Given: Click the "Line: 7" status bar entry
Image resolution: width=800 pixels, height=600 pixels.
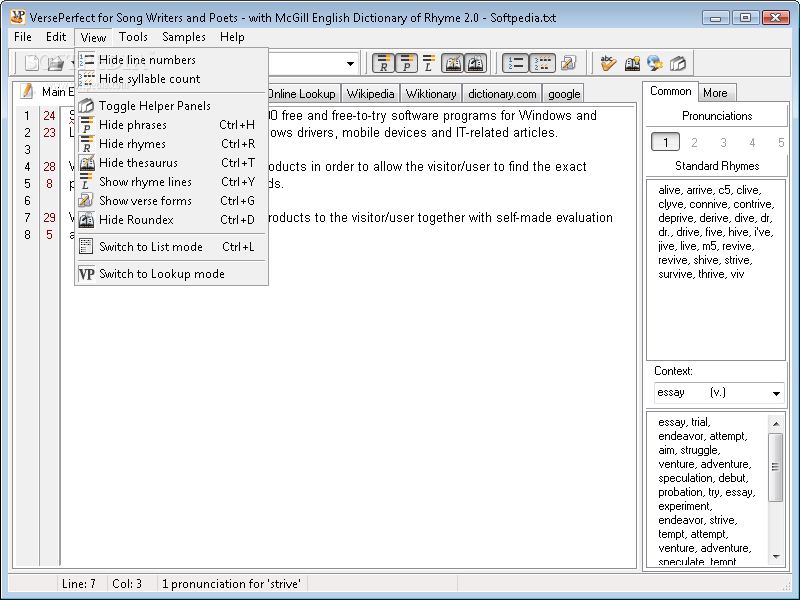Looking at the screenshot, I should [79, 584].
